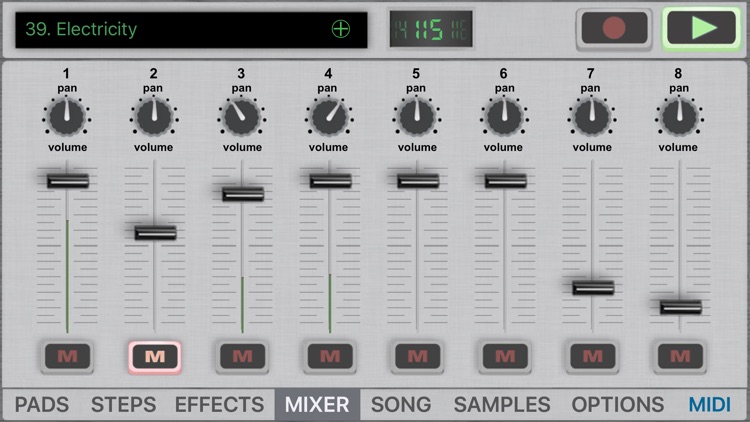The width and height of the screenshot is (750, 422).
Task: Go to the SONG tab
Action: point(401,405)
